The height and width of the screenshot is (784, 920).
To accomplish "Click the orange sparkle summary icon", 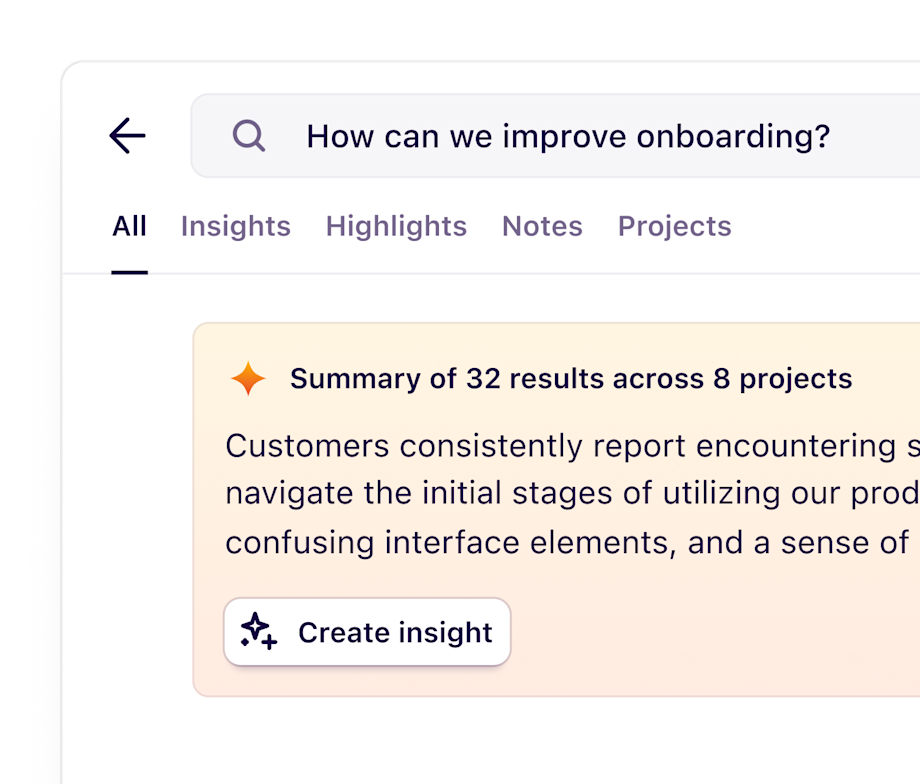I will (x=248, y=378).
